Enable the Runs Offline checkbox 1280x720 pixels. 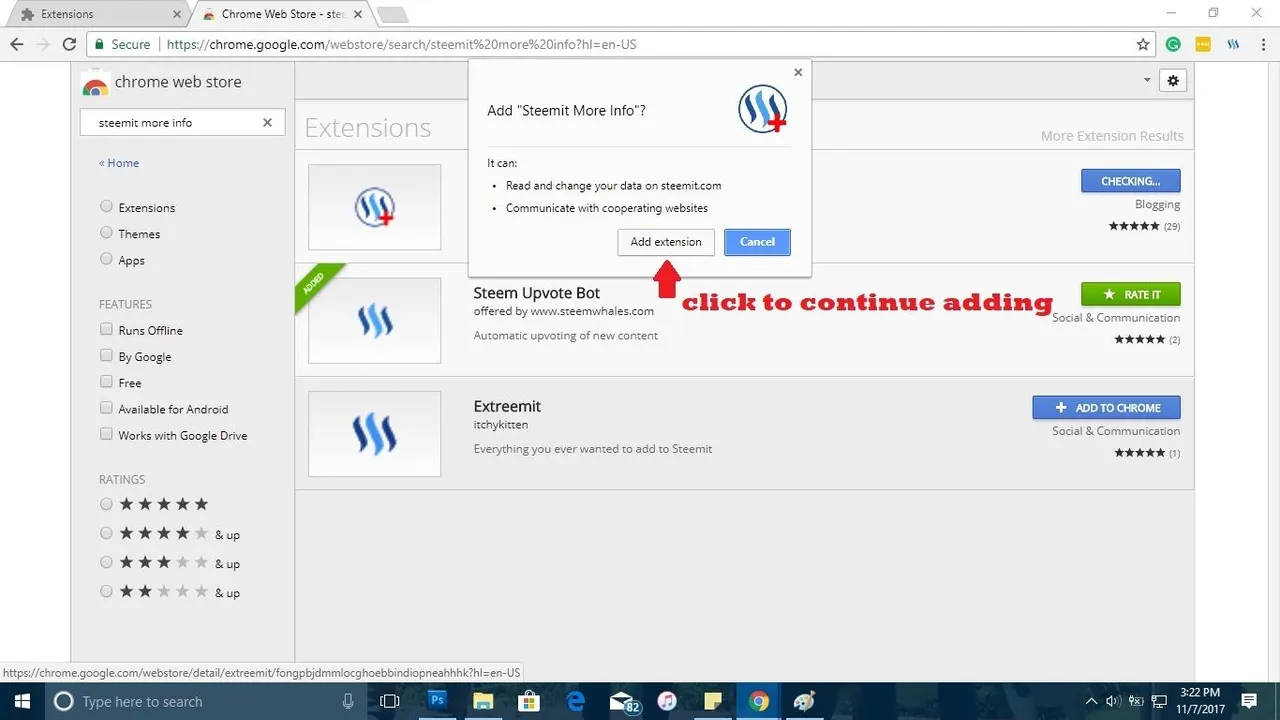click(x=106, y=329)
